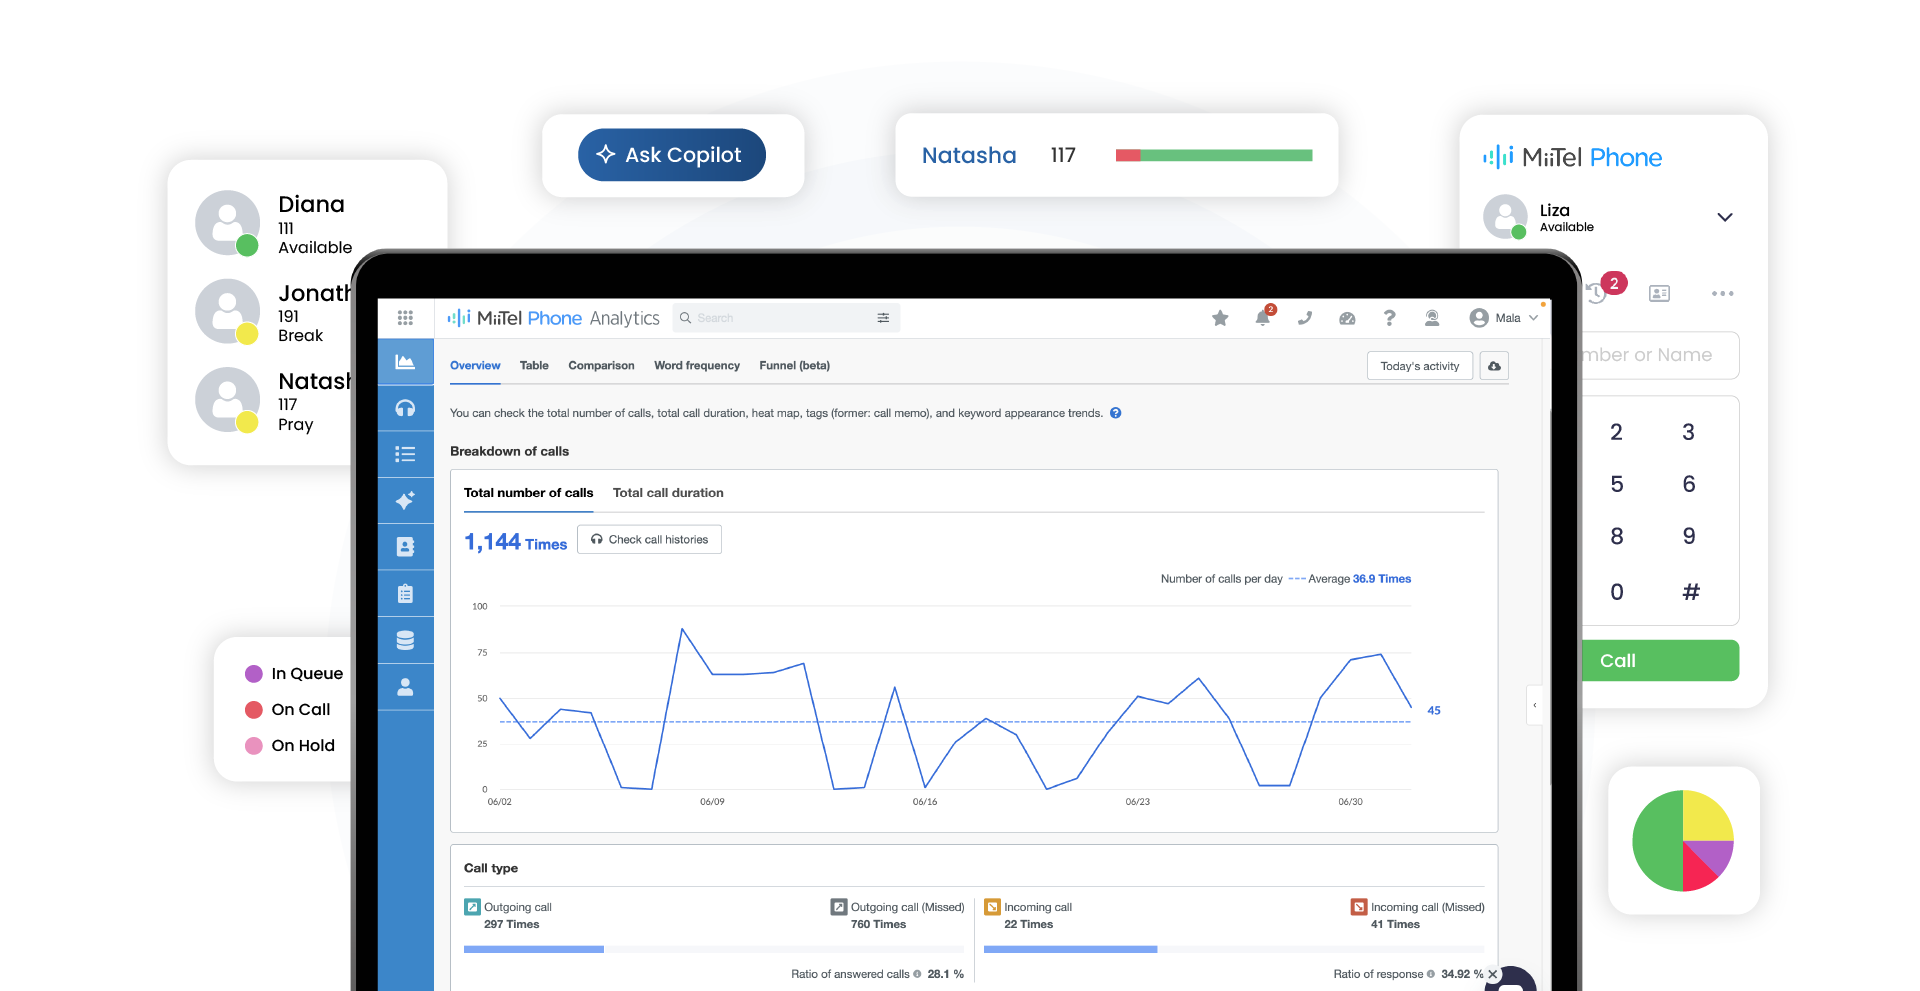Click the support agent icon in header
Screen dimensions: 1920x991
pos(1432,318)
